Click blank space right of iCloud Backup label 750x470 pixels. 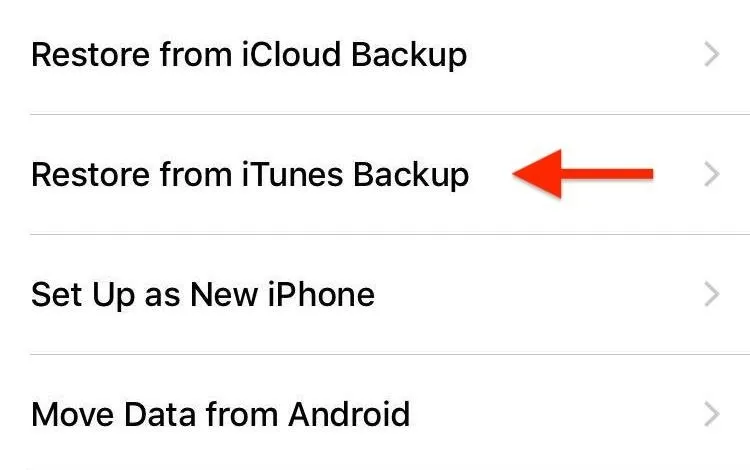(584, 55)
